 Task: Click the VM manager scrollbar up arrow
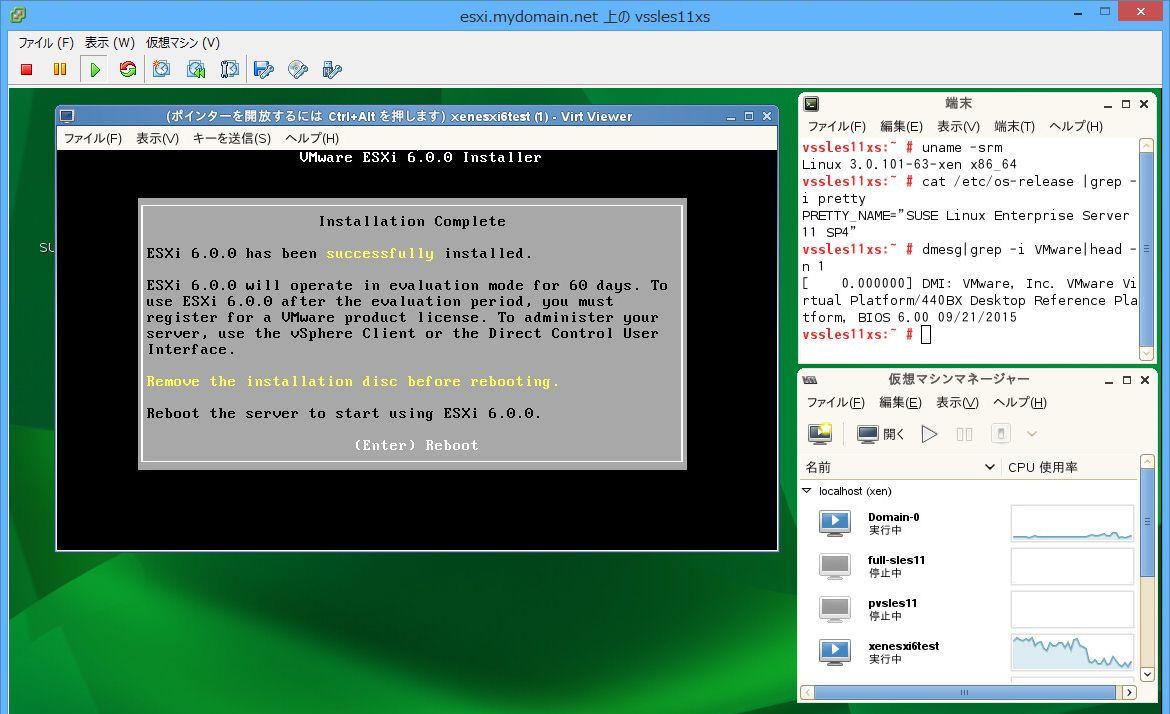click(x=1148, y=461)
